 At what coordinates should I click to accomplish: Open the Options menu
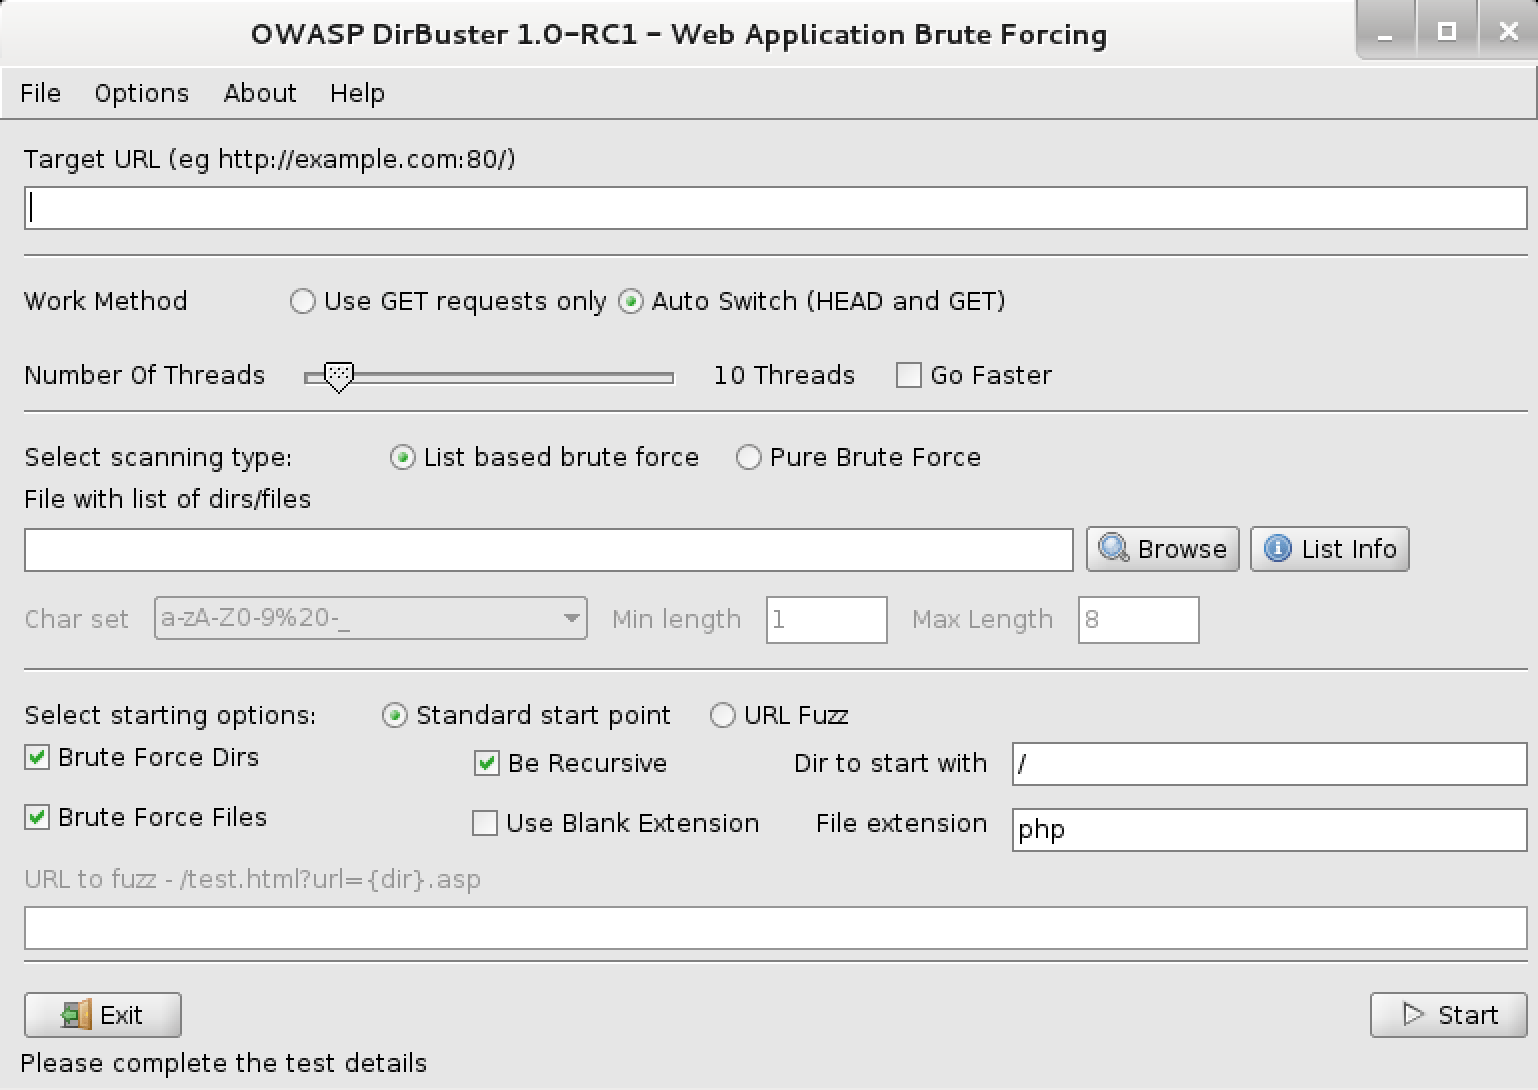pyautogui.click(x=141, y=93)
